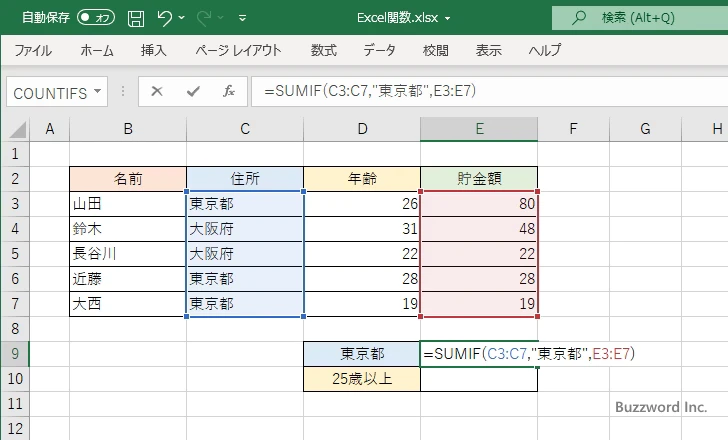Viewport: 728px width, 440px height.
Task: Click cell containing 近藤
Action: (128, 279)
